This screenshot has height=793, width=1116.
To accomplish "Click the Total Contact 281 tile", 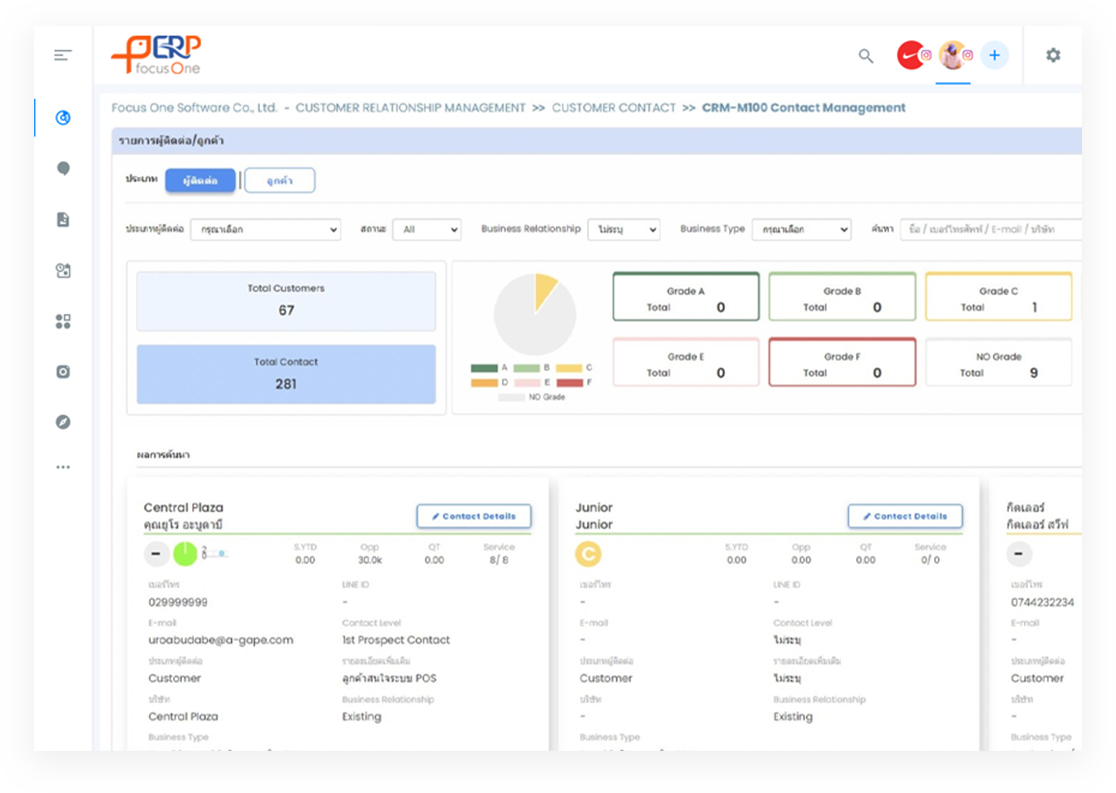I will point(286,374).
